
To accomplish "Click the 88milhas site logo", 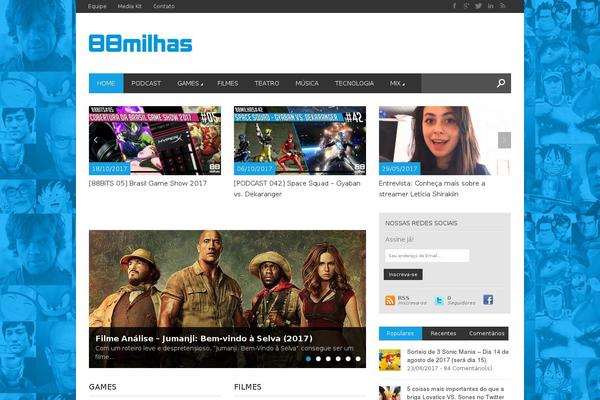I will tap(140, 43).
